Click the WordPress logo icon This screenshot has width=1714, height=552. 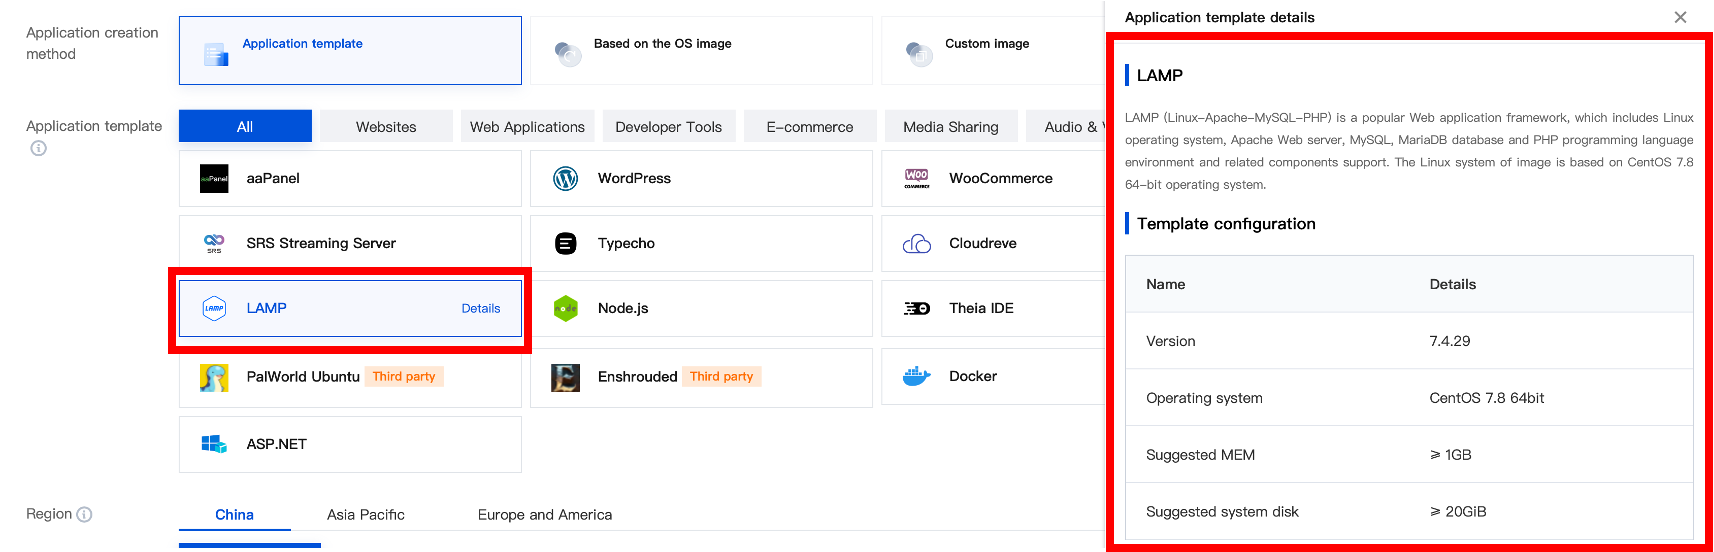[x=566, y=178]
